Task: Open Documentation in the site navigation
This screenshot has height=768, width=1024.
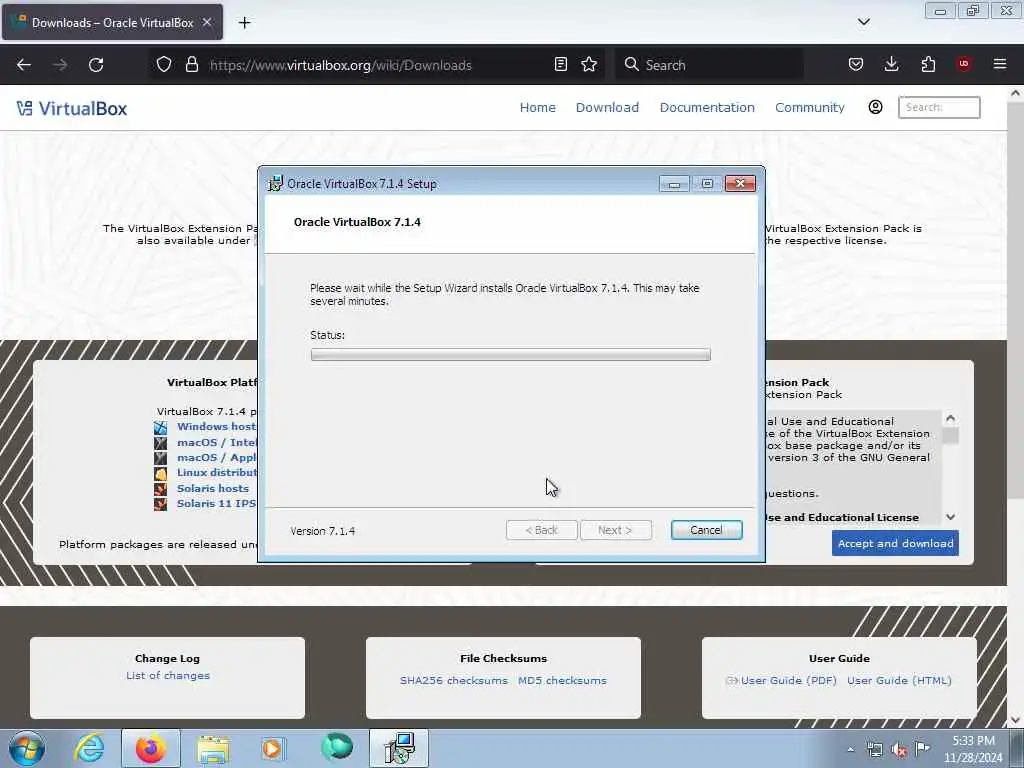Action: point(707,108)
